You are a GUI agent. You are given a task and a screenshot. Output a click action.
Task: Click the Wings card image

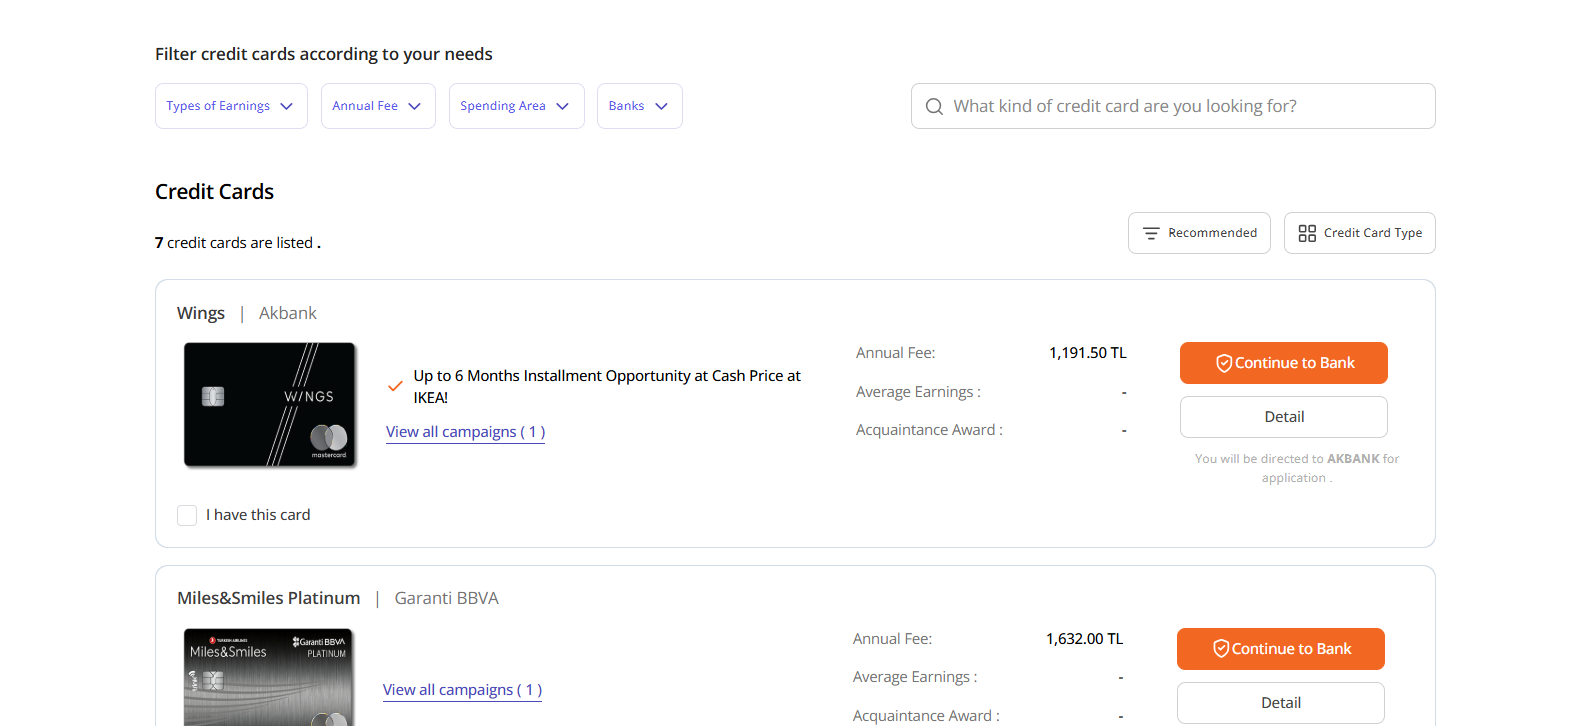pyautogui.click(x=270, y=405)
